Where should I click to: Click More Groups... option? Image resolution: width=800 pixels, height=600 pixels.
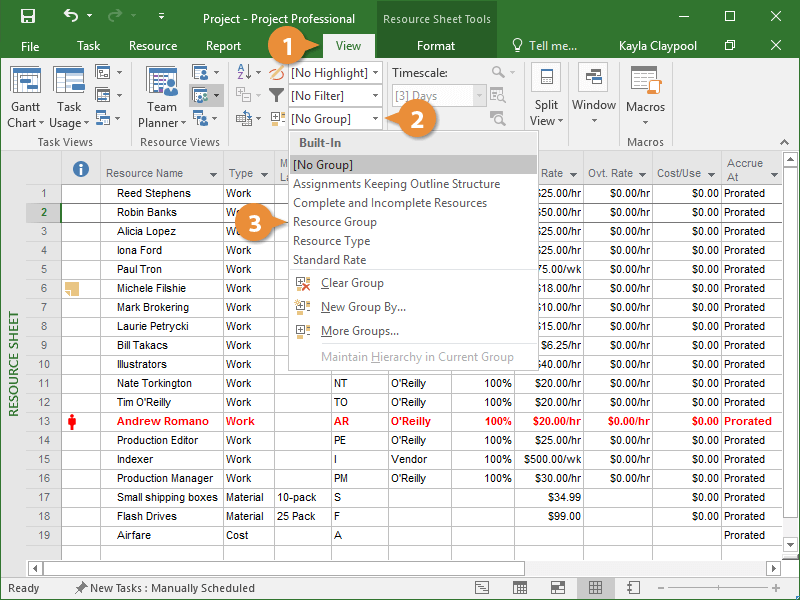pyautogui.click(x=359, y=331)
